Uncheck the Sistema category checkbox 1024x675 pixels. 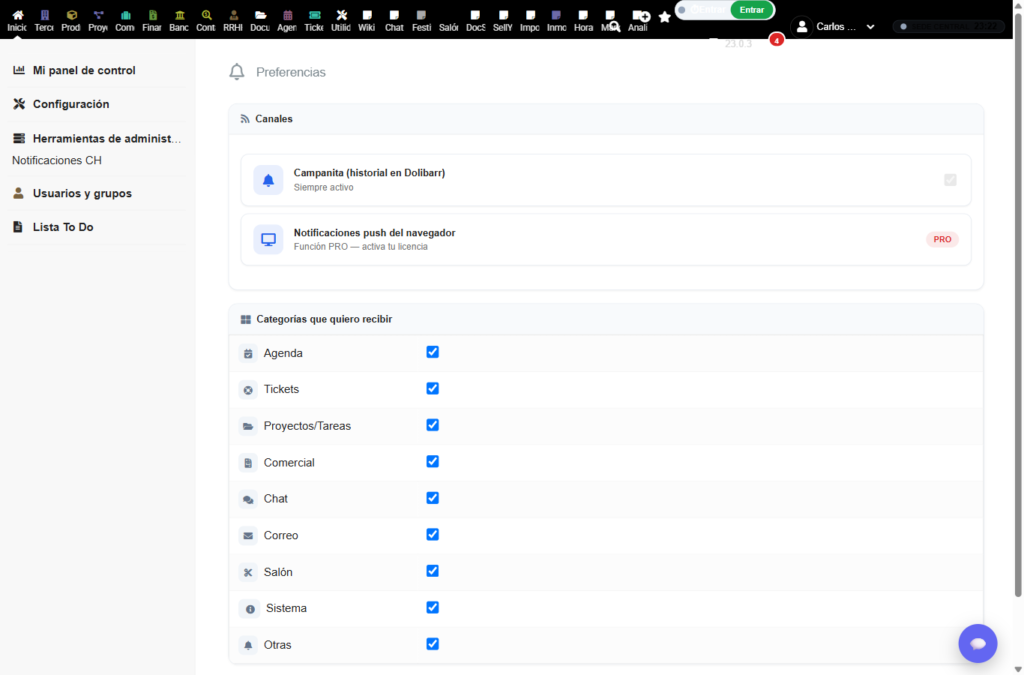pos(432,608)
